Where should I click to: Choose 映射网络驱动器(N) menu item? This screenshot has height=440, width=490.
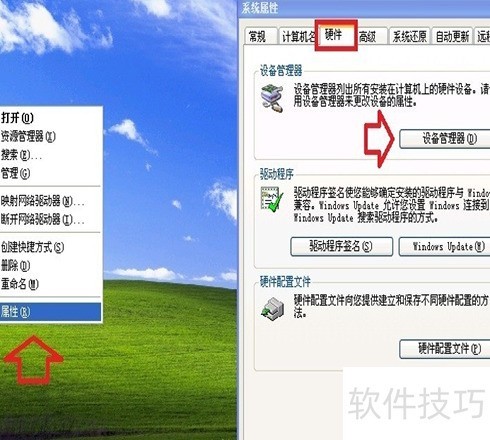coord(50,201)
